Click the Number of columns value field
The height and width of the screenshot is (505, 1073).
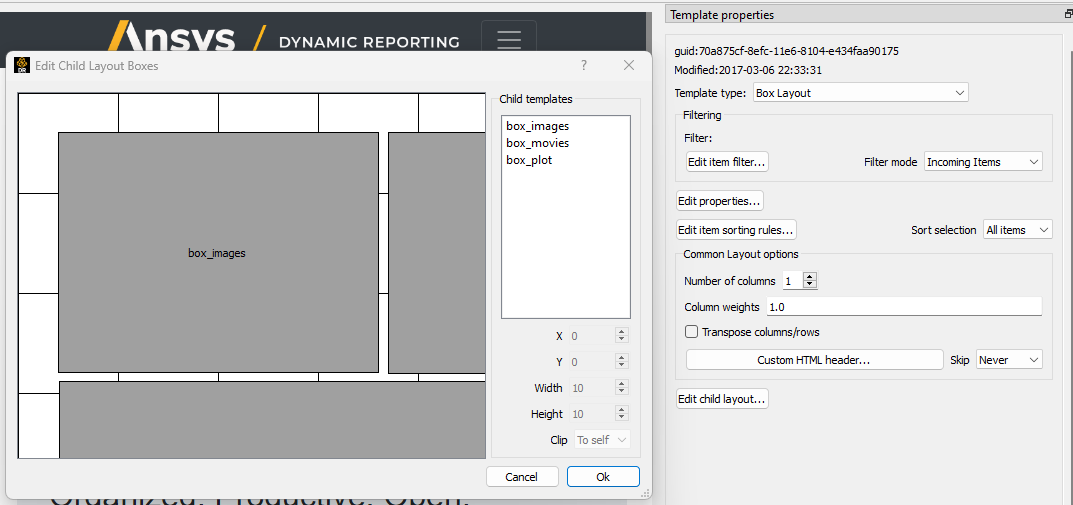793,281
